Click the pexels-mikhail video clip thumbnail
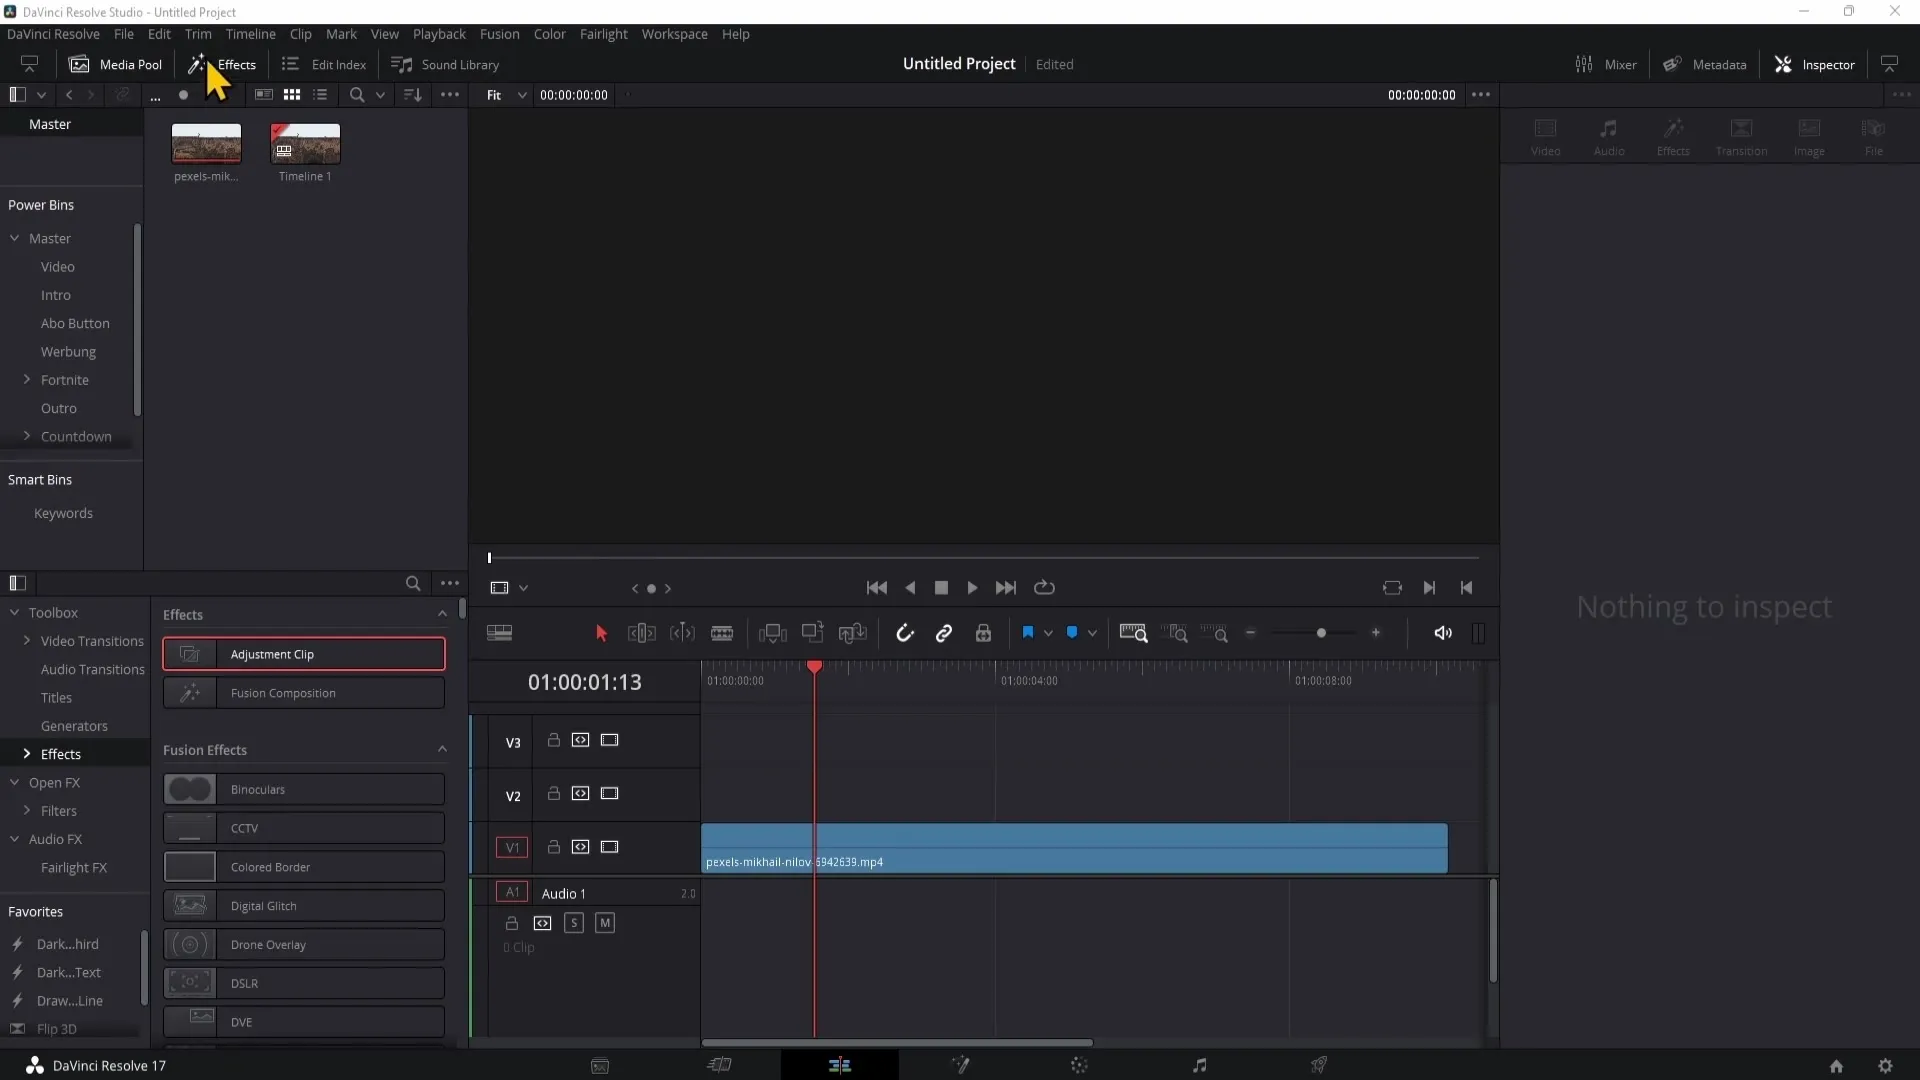This screenshot has height=1080, width=1920. (x=206, y=144)
